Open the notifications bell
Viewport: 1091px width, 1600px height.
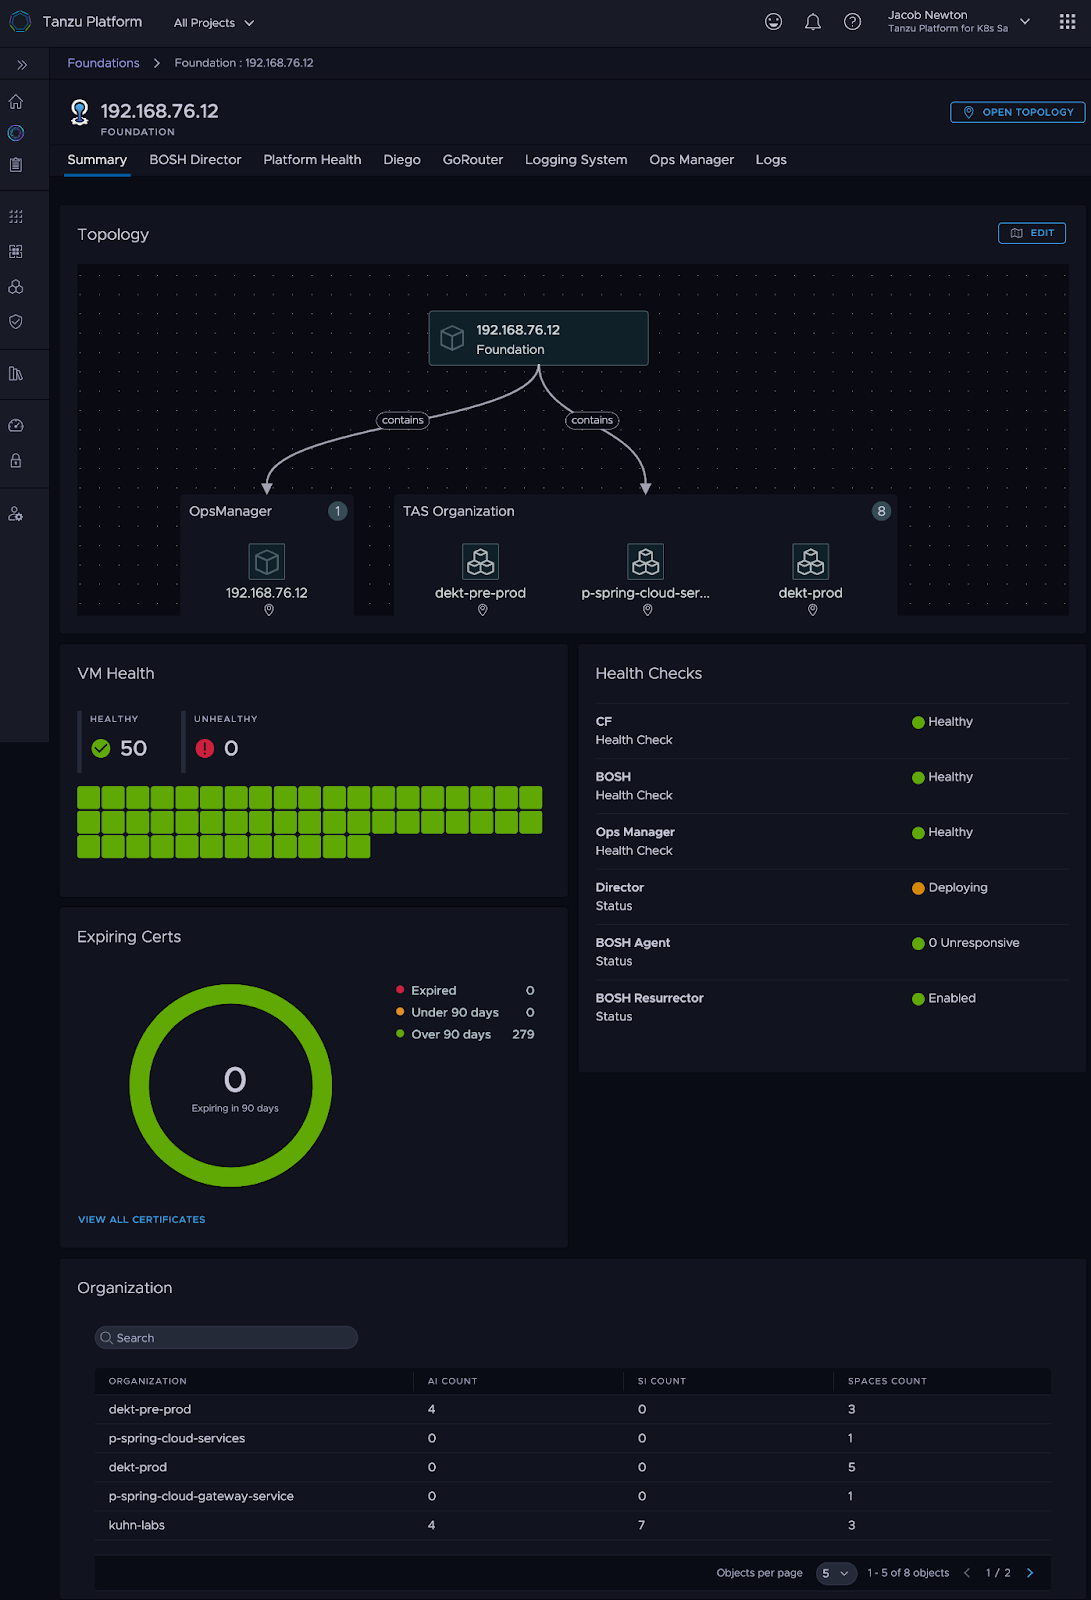tap(813, 22)
